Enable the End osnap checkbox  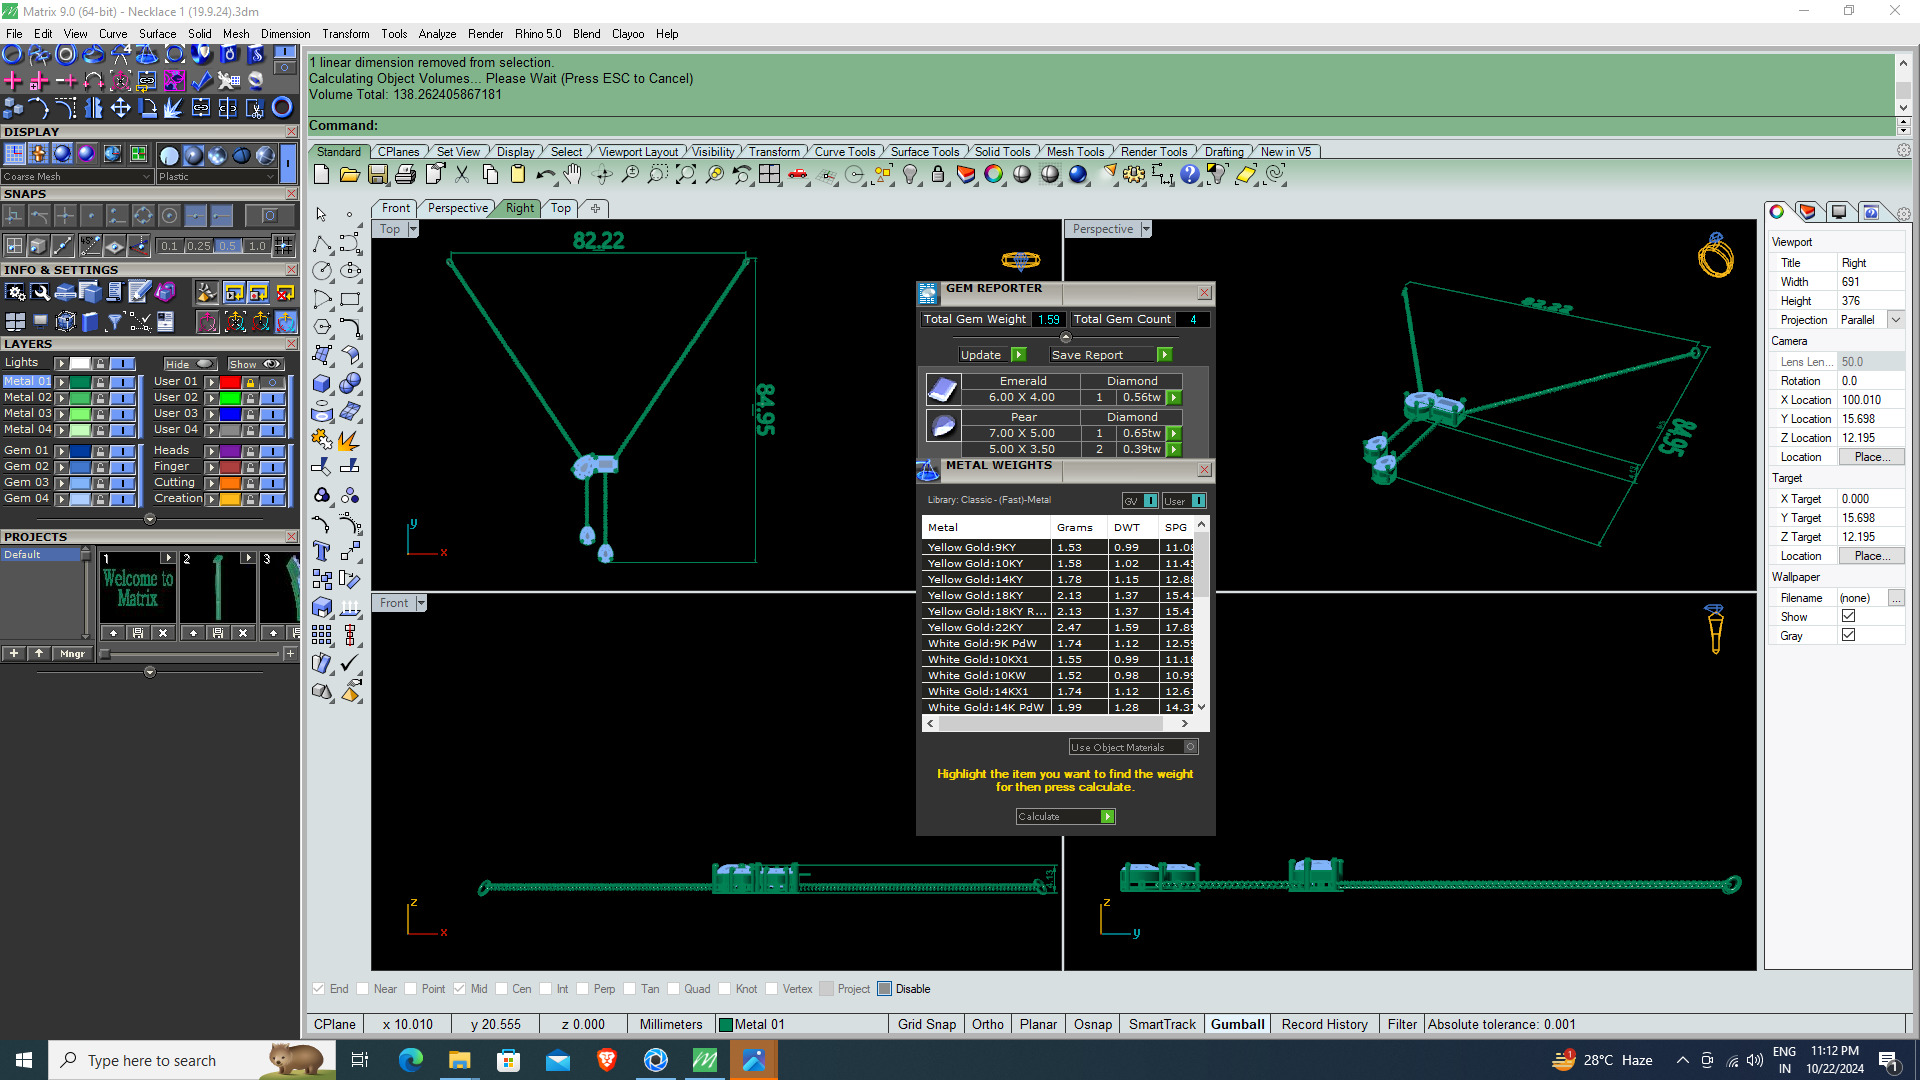pyautogui.click(x=318, y=989)
